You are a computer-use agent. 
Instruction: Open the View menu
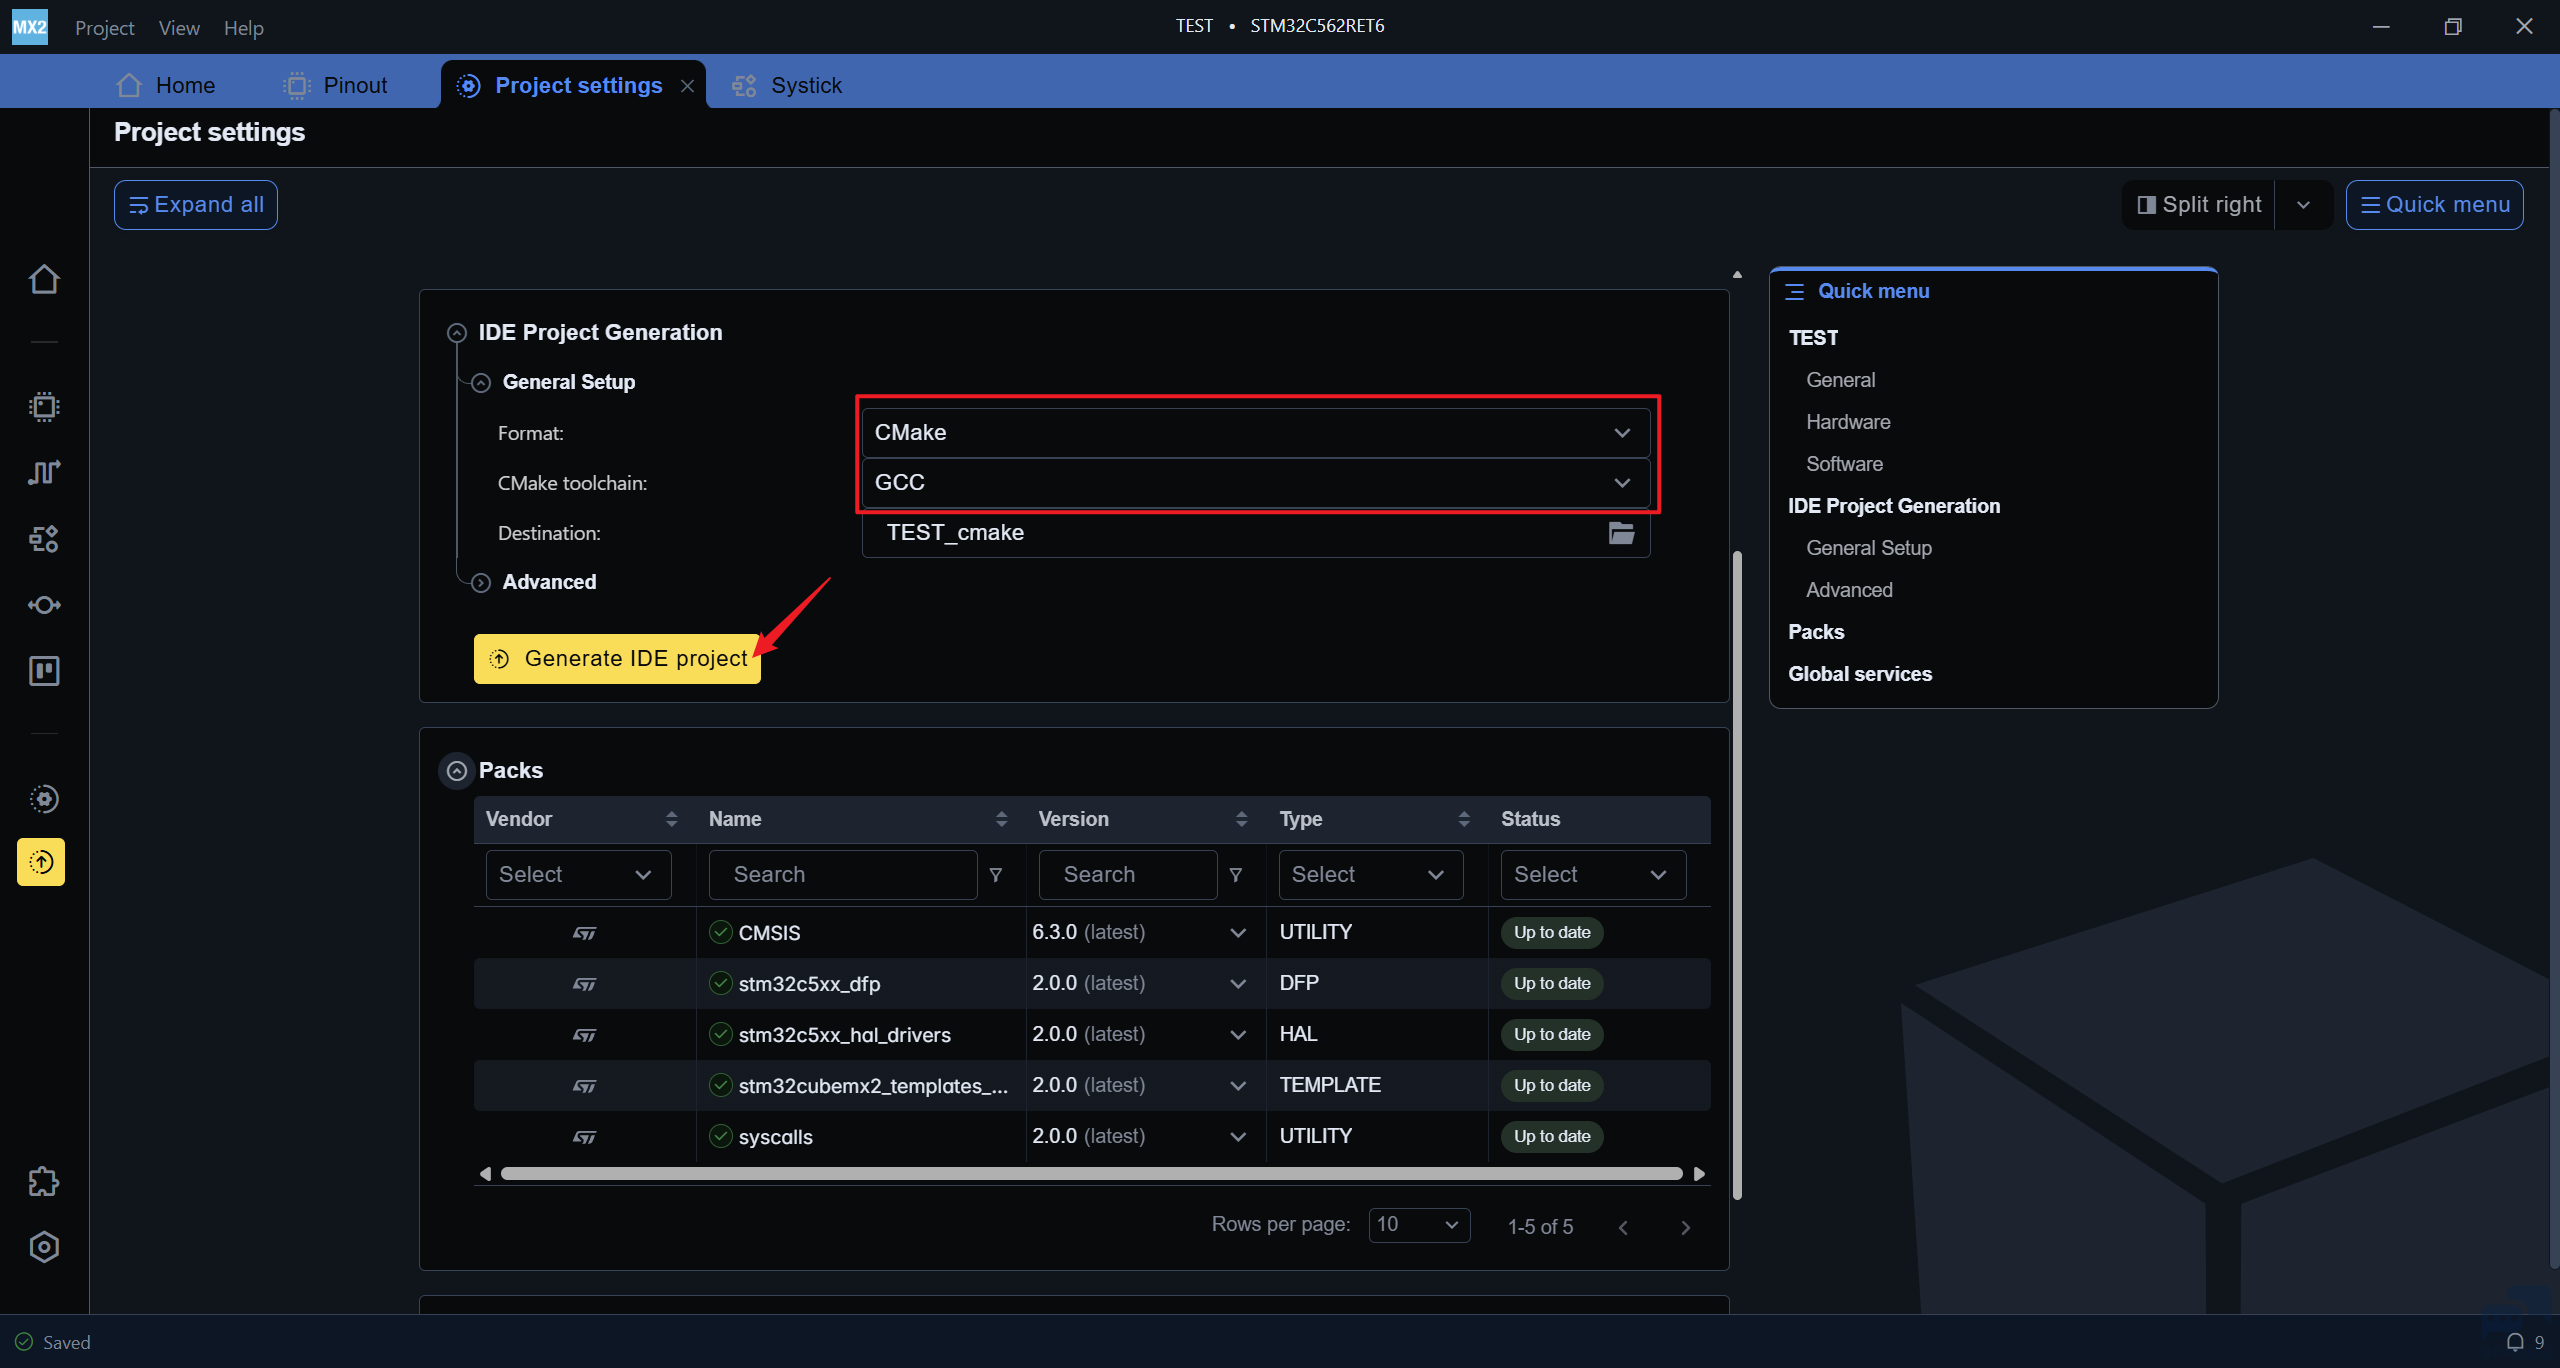[x=179, y=28]
